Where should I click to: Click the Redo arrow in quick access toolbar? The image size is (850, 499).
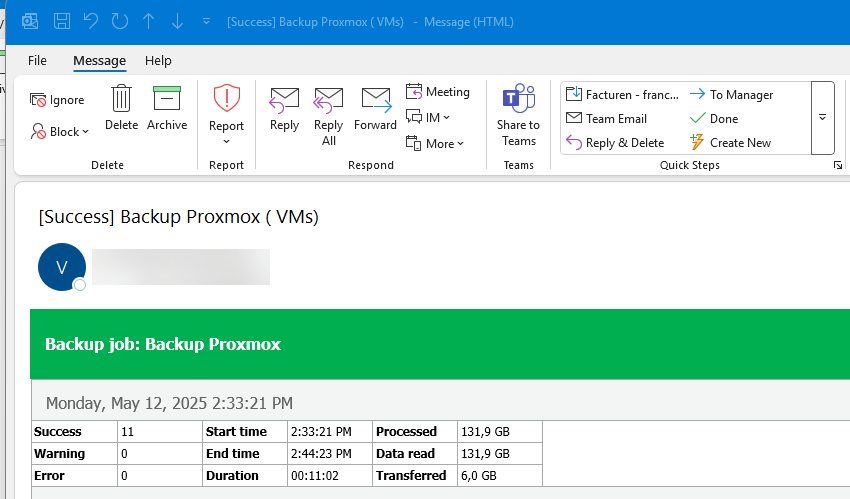(x=120, y=22)
